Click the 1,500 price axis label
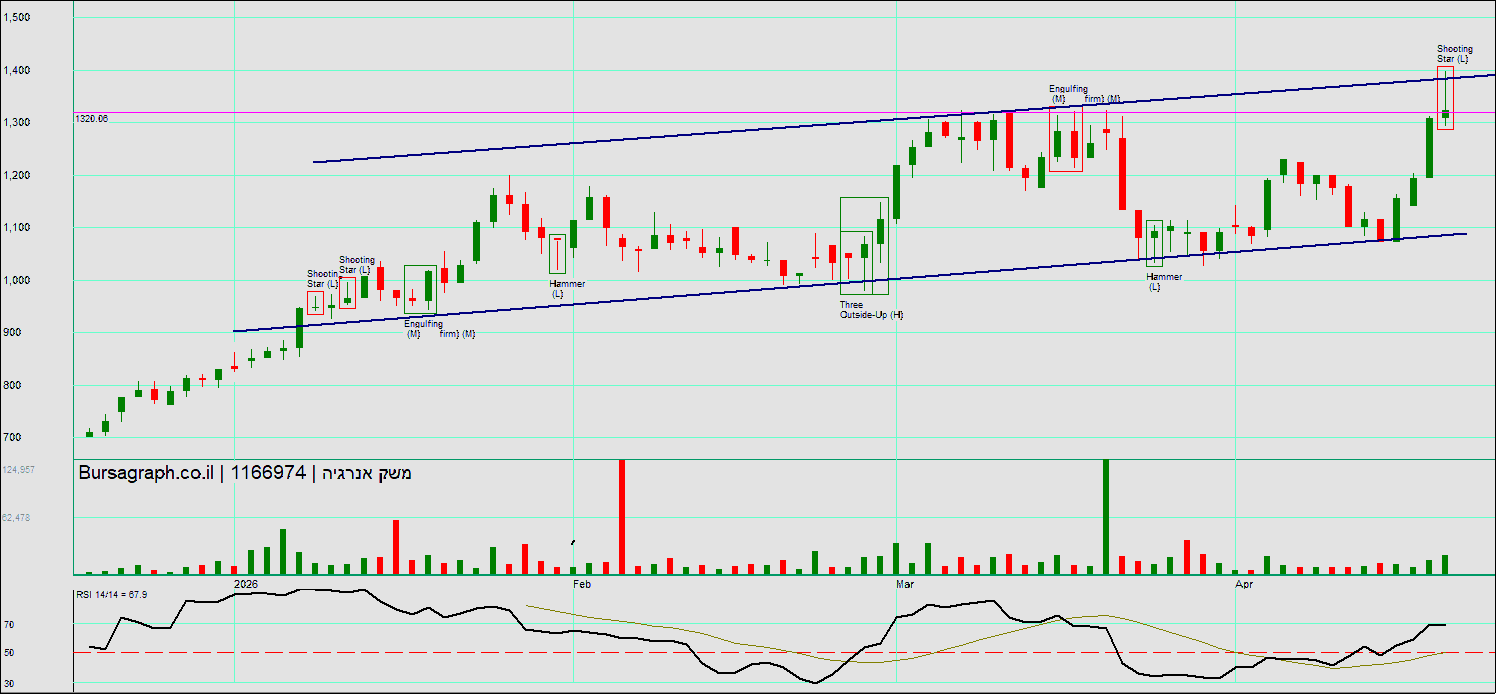This screenshot has width=1496, height=694. 17,18
